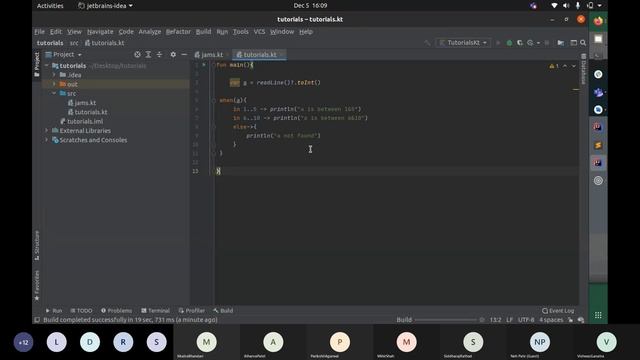Collapse the tutorials root folder

tap(47, 65)
